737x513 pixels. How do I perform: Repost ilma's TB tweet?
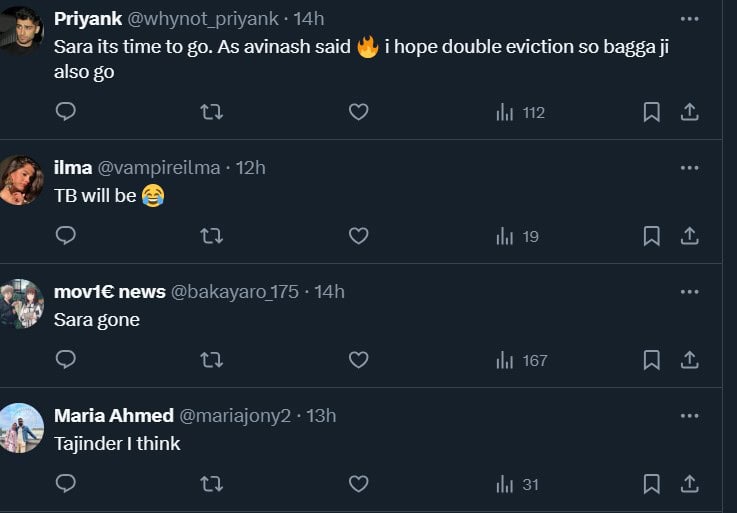coord(212,236)
